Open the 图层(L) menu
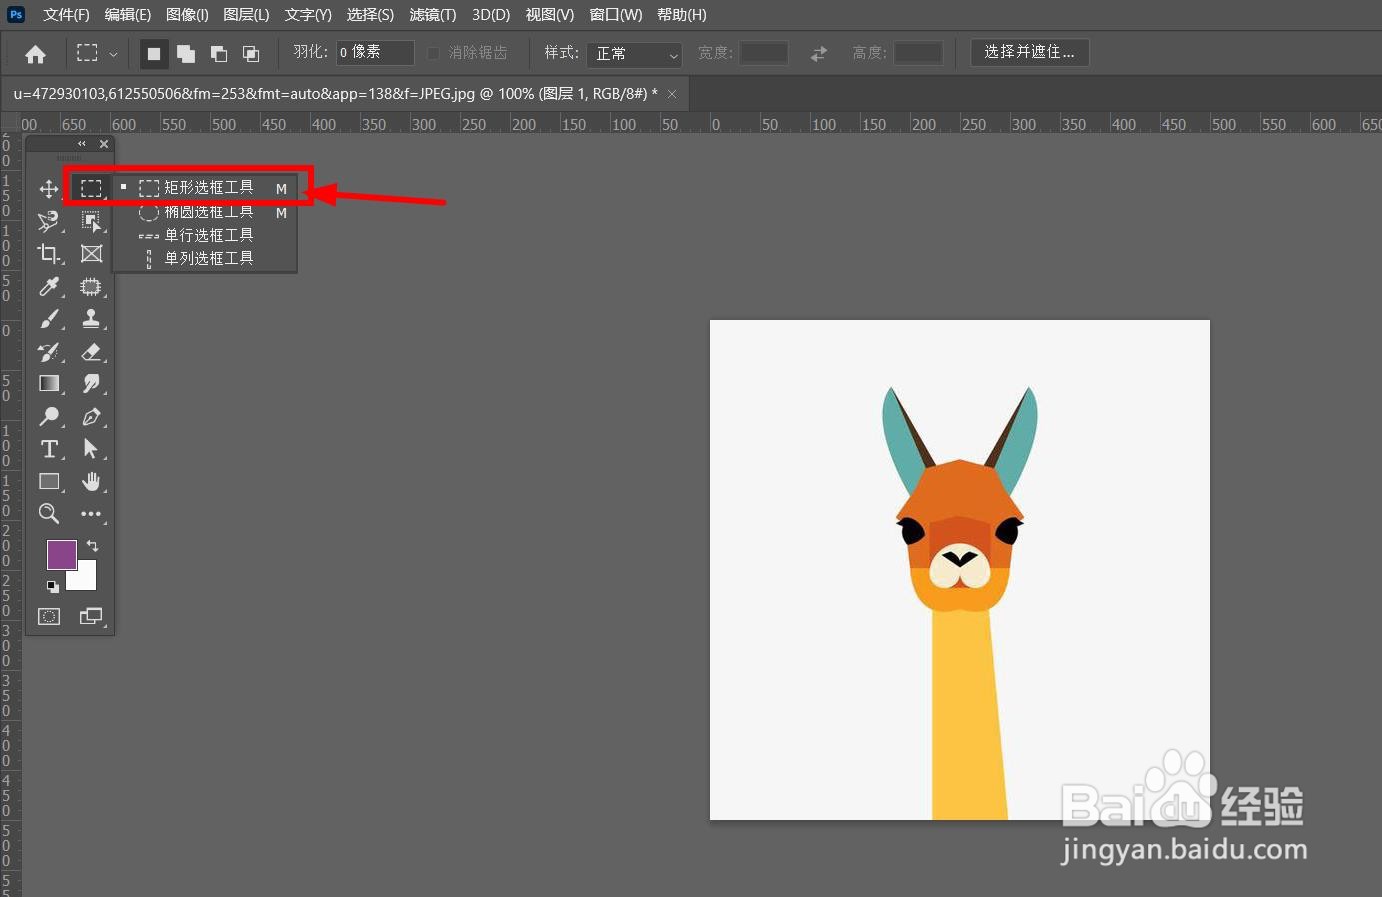This screenshot has width=1382, height=897. coord(246,15)
